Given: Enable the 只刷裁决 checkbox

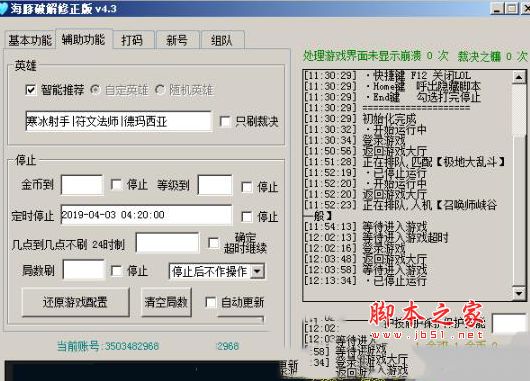Looking at the screenshot, I should click(225, 121).
